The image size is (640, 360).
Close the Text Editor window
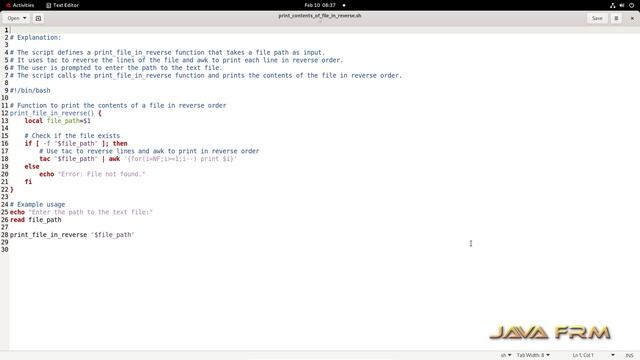(x=632, y=18)
